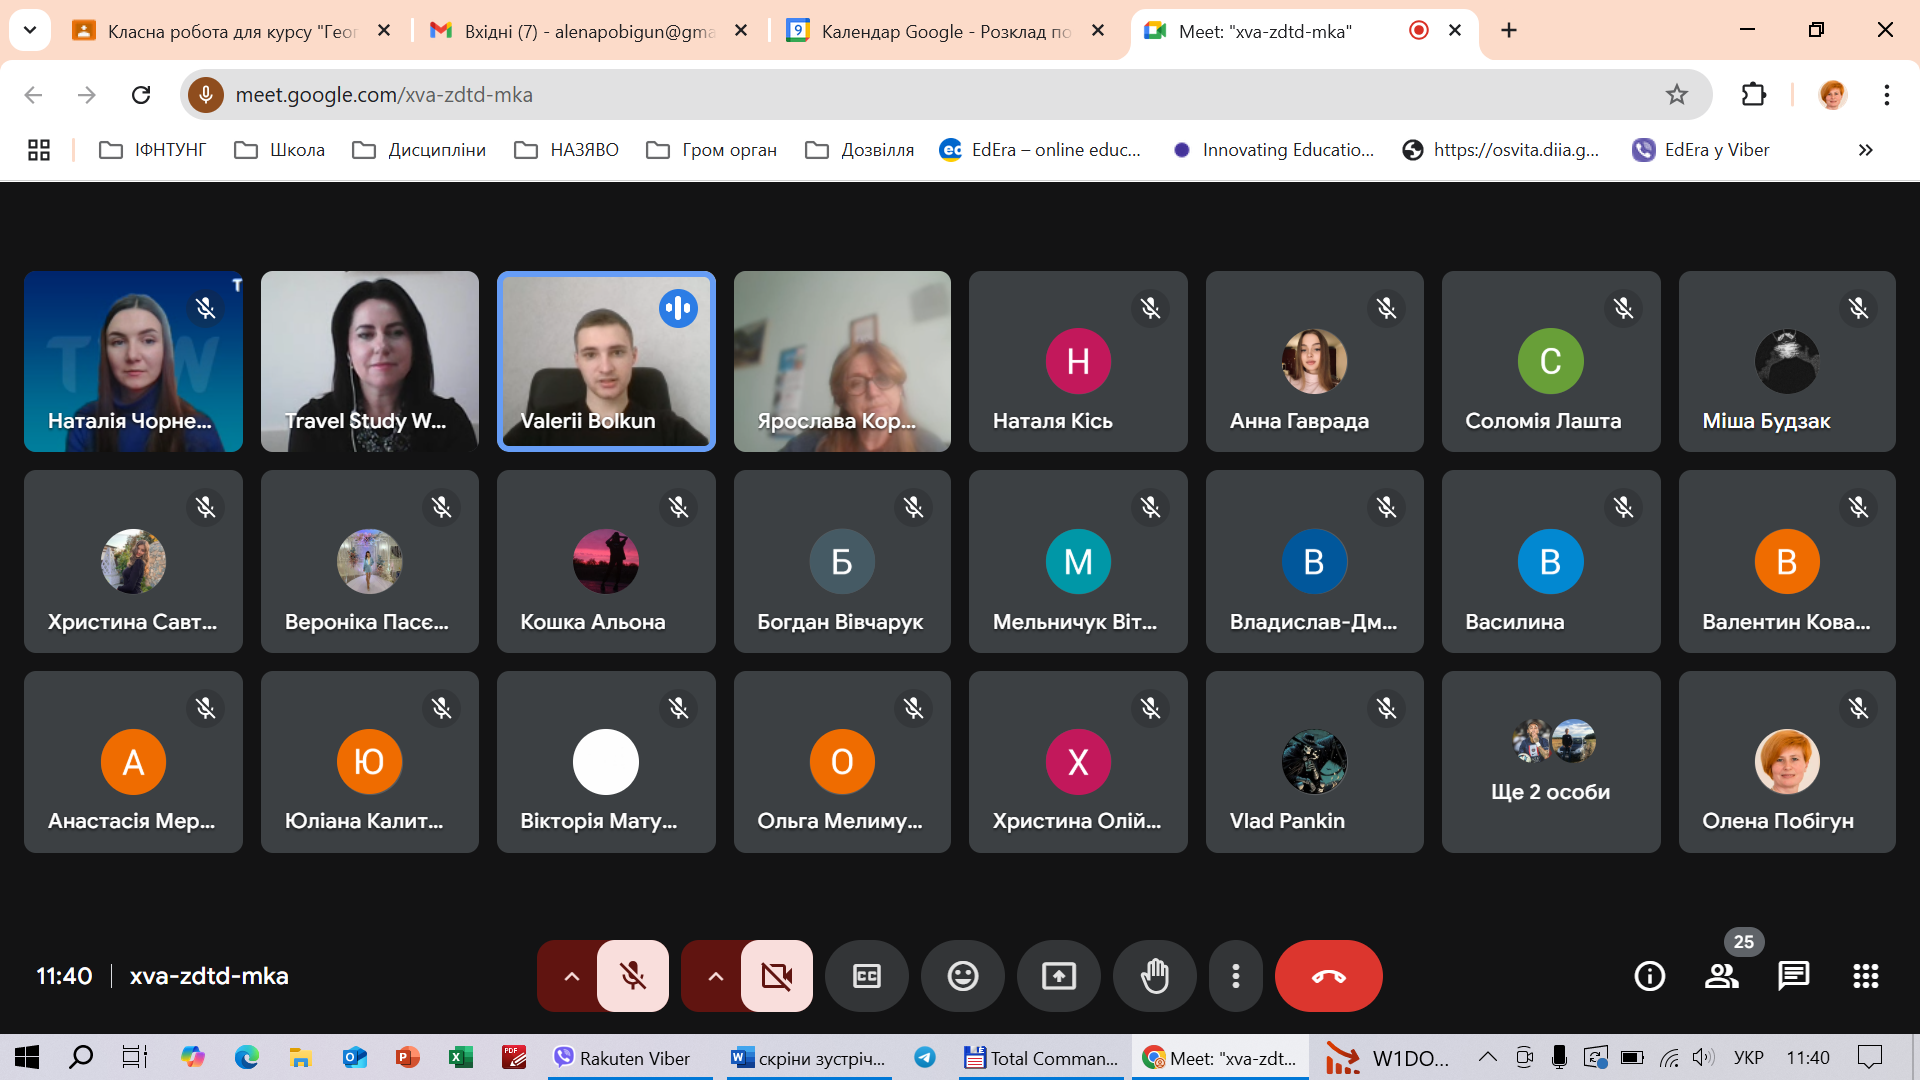Turn on the camera toggle
Viewport: 1920px width, 1080px height.
point(777,976)
